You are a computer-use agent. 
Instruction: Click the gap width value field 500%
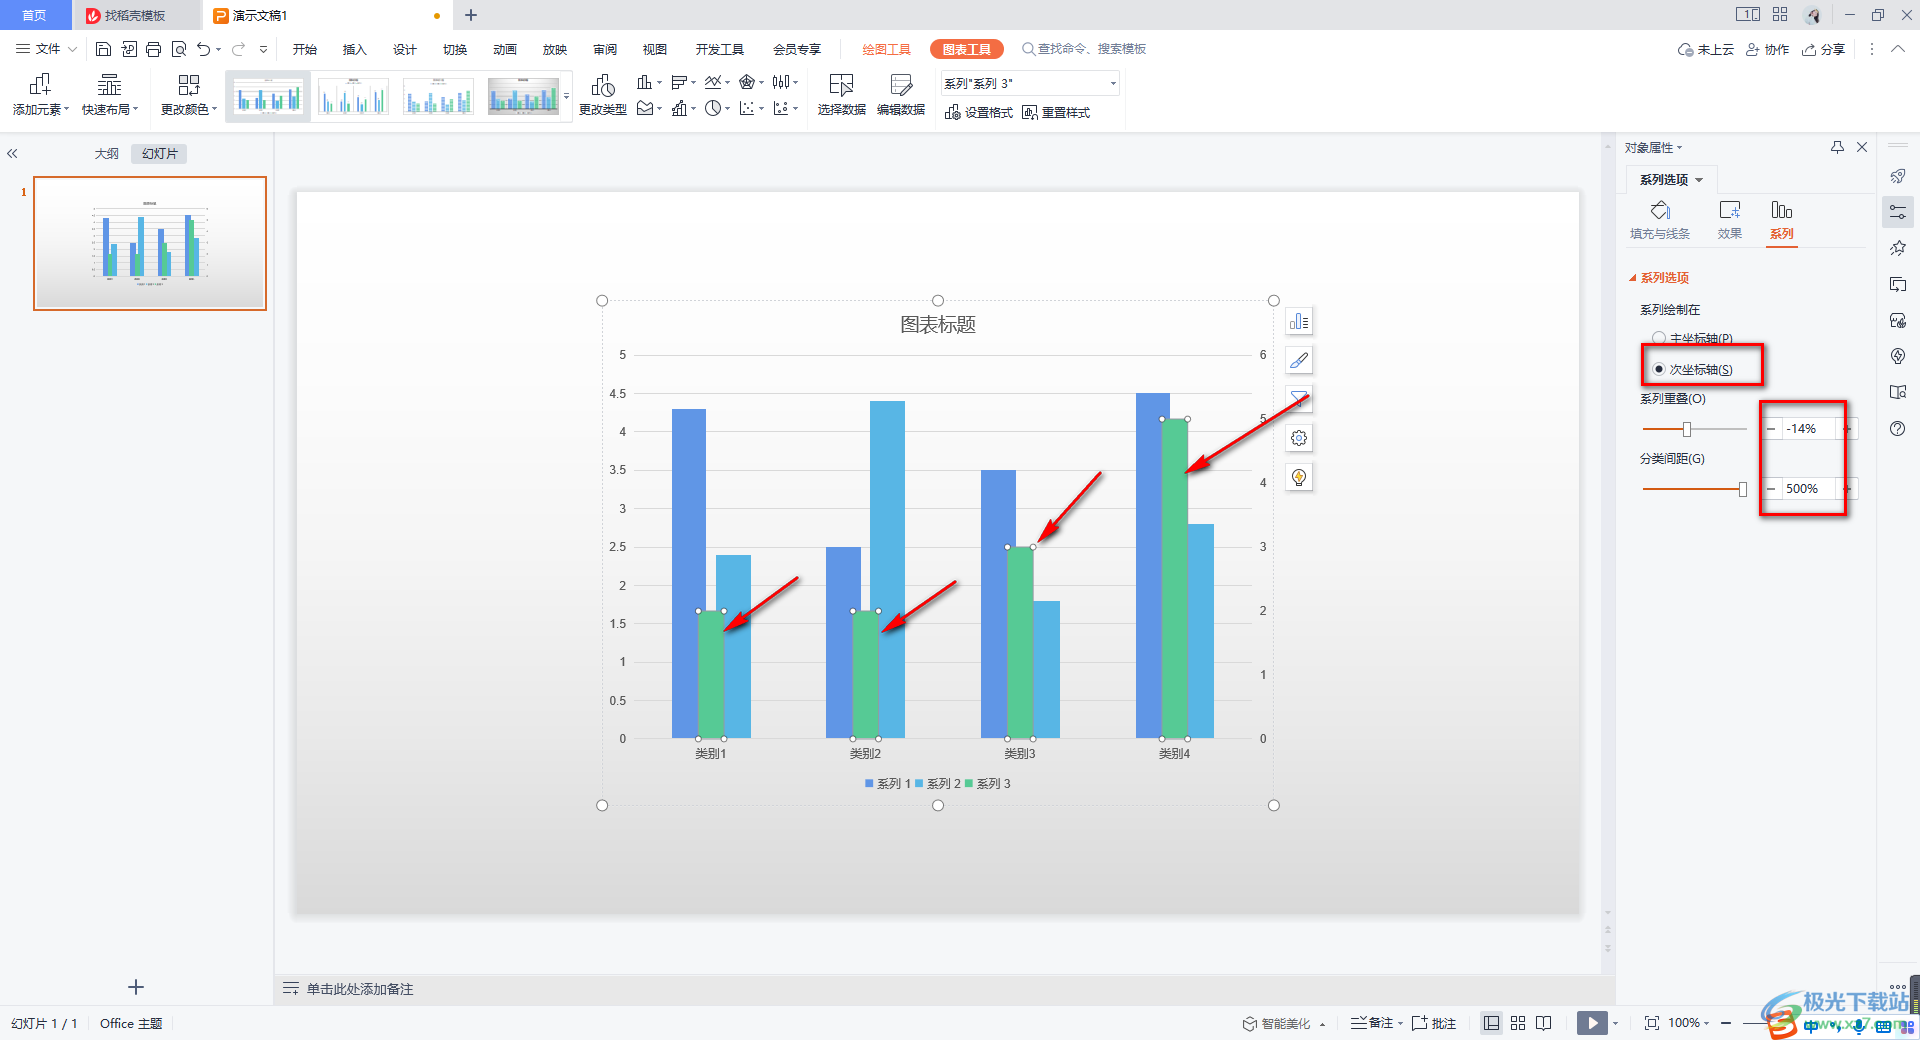(1809, 489)
